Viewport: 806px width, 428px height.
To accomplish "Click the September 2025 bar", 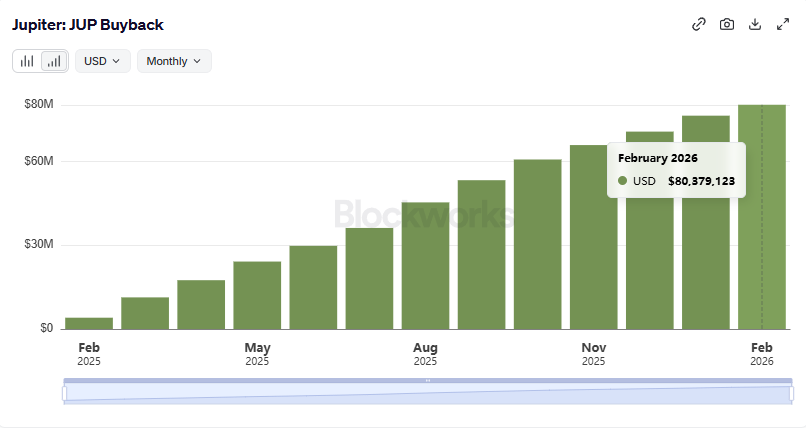I will 482,254.
